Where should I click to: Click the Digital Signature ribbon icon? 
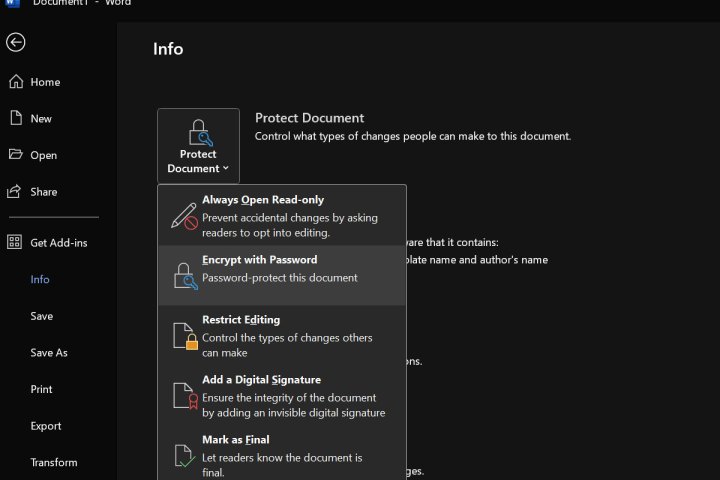(x=184, y=395)
